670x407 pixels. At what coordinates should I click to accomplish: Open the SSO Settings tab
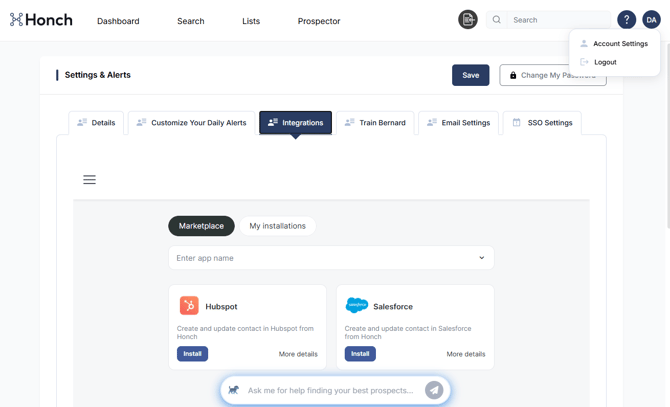pyautogui.click(x=542, y=123)
